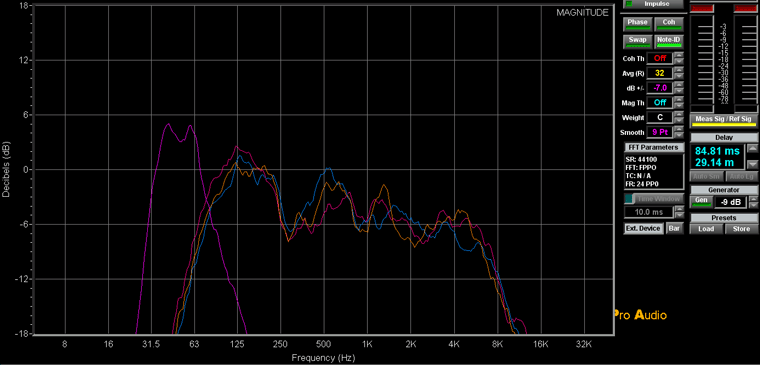Click the MAGNITUDE graph label

tap(582, 13)
